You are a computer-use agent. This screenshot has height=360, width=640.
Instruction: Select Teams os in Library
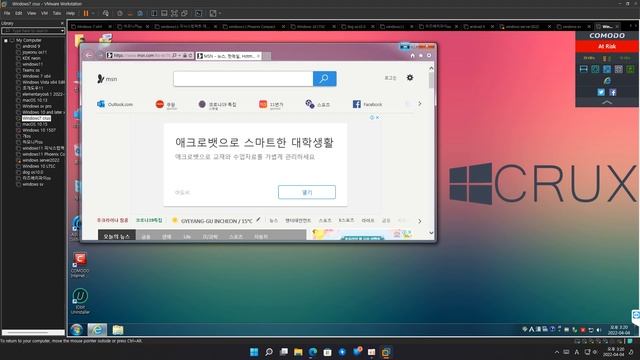point(31,70)
